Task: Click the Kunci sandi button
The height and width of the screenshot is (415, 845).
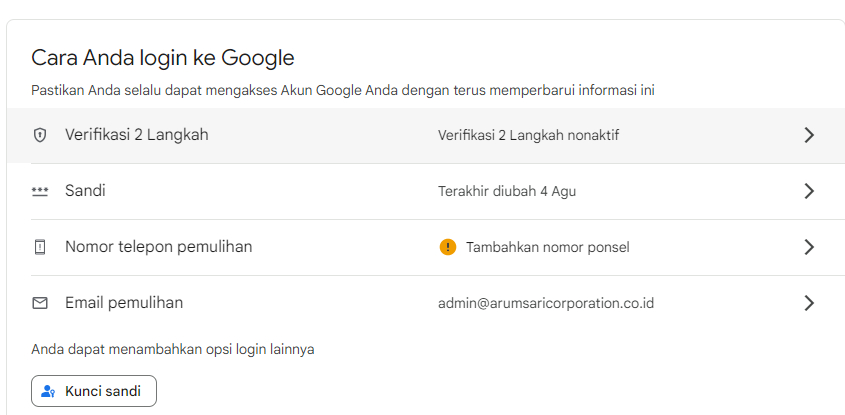Action: [x=94, y=391]
